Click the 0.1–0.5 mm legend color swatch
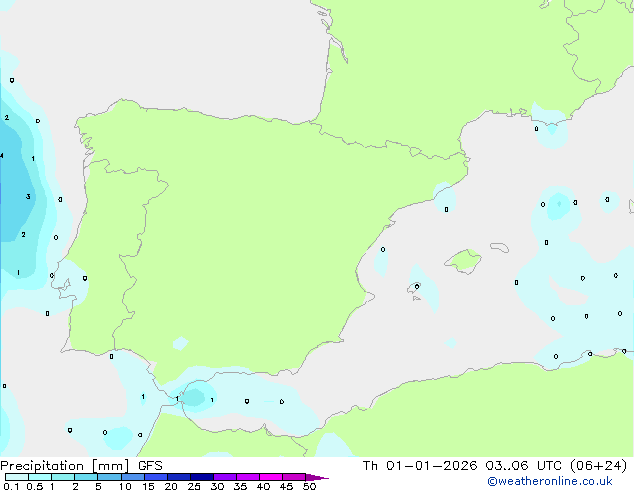 pos(17,477)
